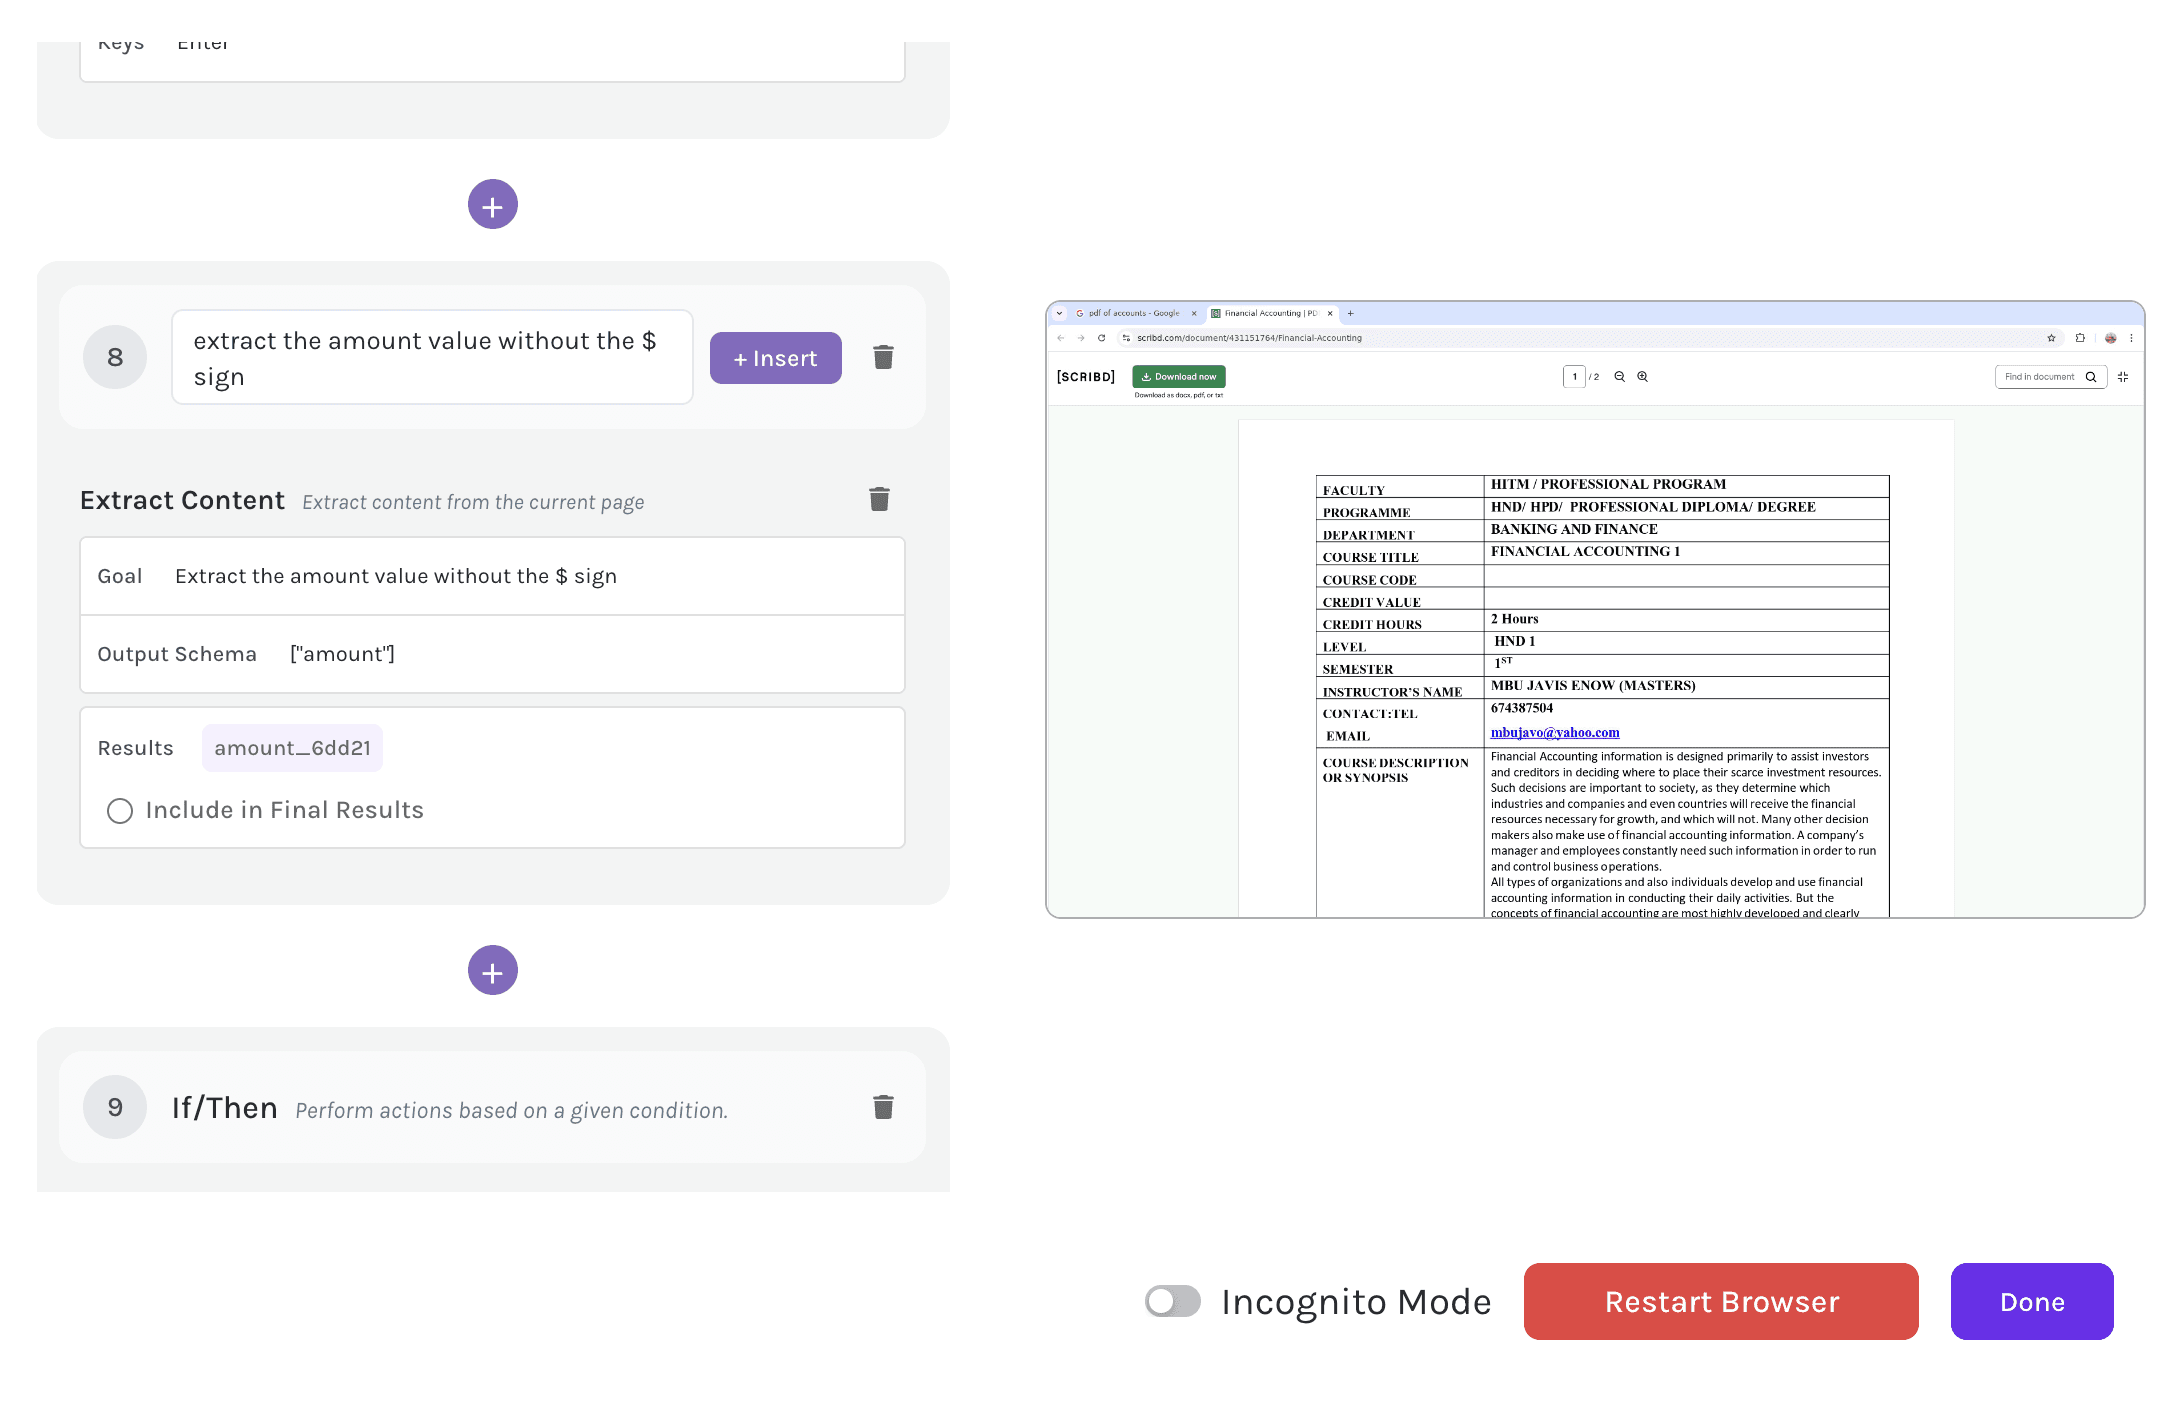Add a step between steps 8 and 9
The height and width of the screenshot is (1412, 2178).
(x=492, y=971)
